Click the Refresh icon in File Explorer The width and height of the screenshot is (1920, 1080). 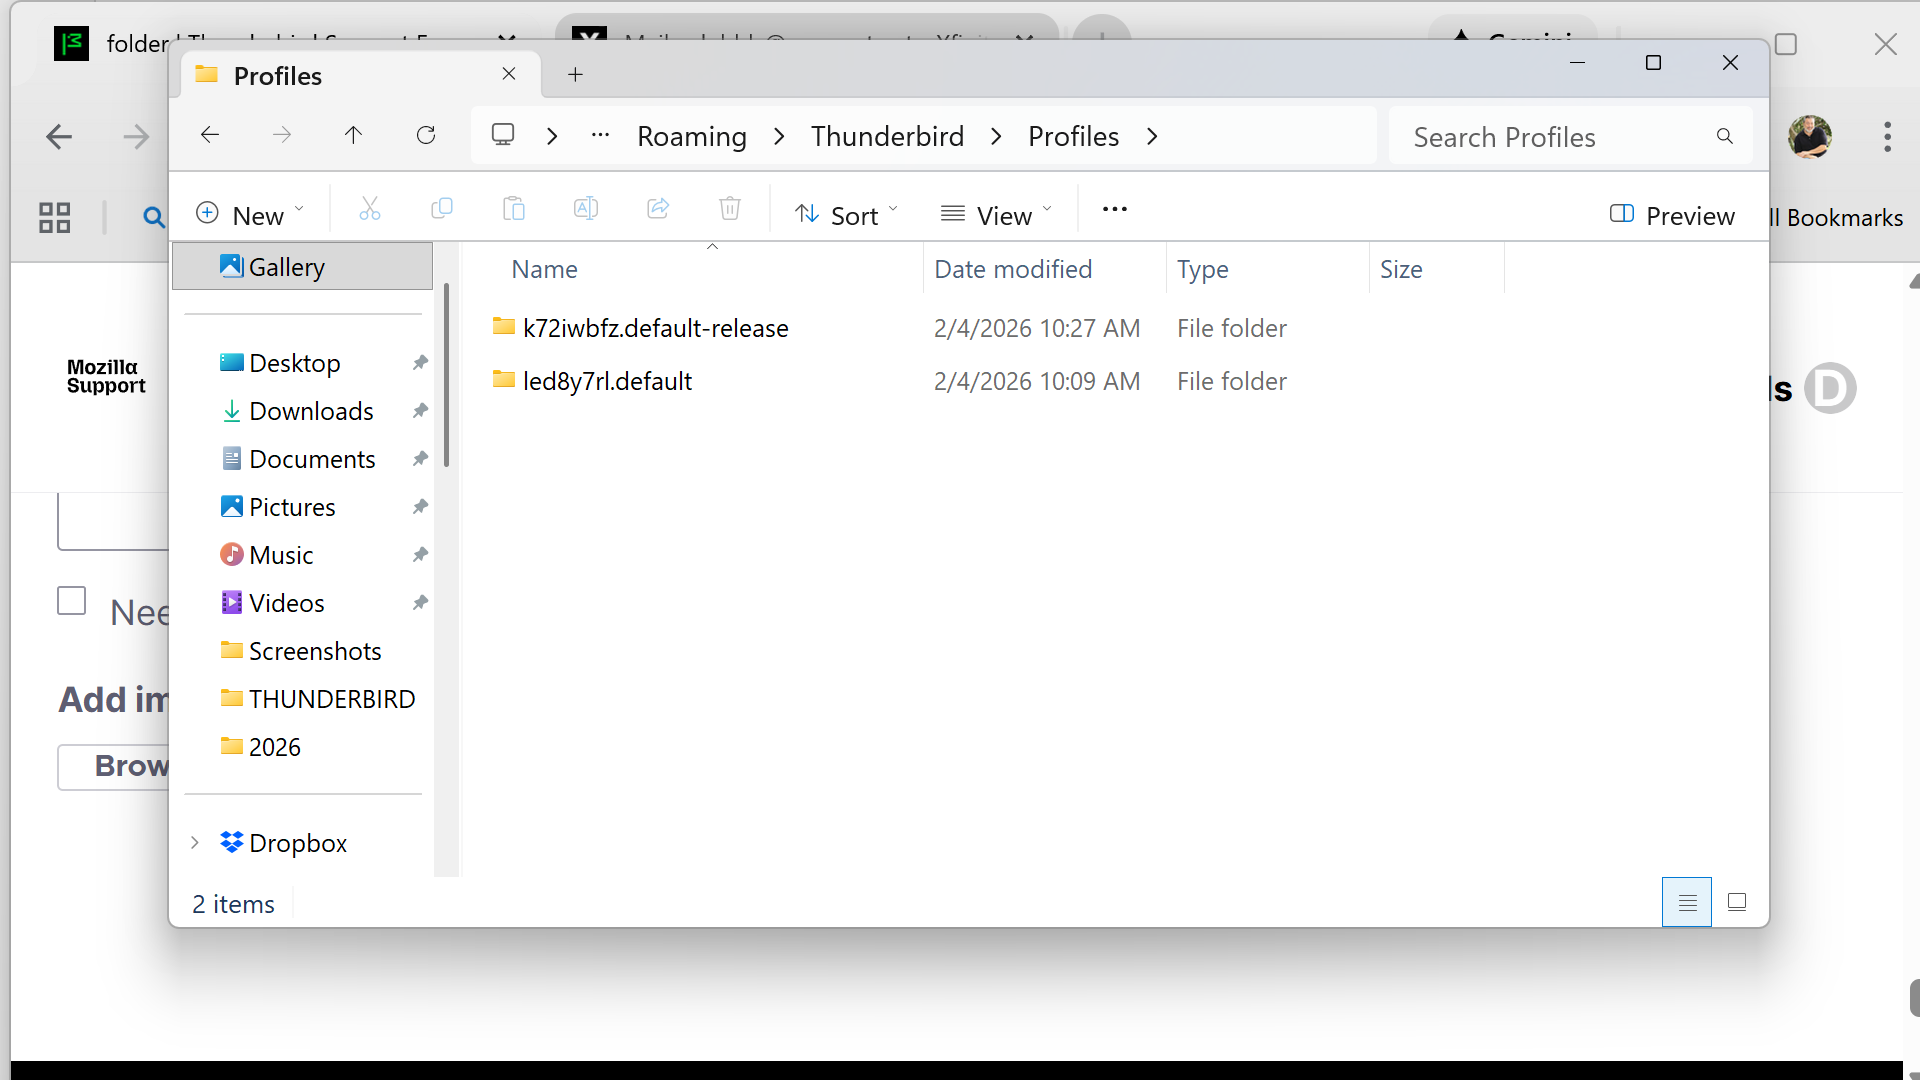click(x=426, y=135)
